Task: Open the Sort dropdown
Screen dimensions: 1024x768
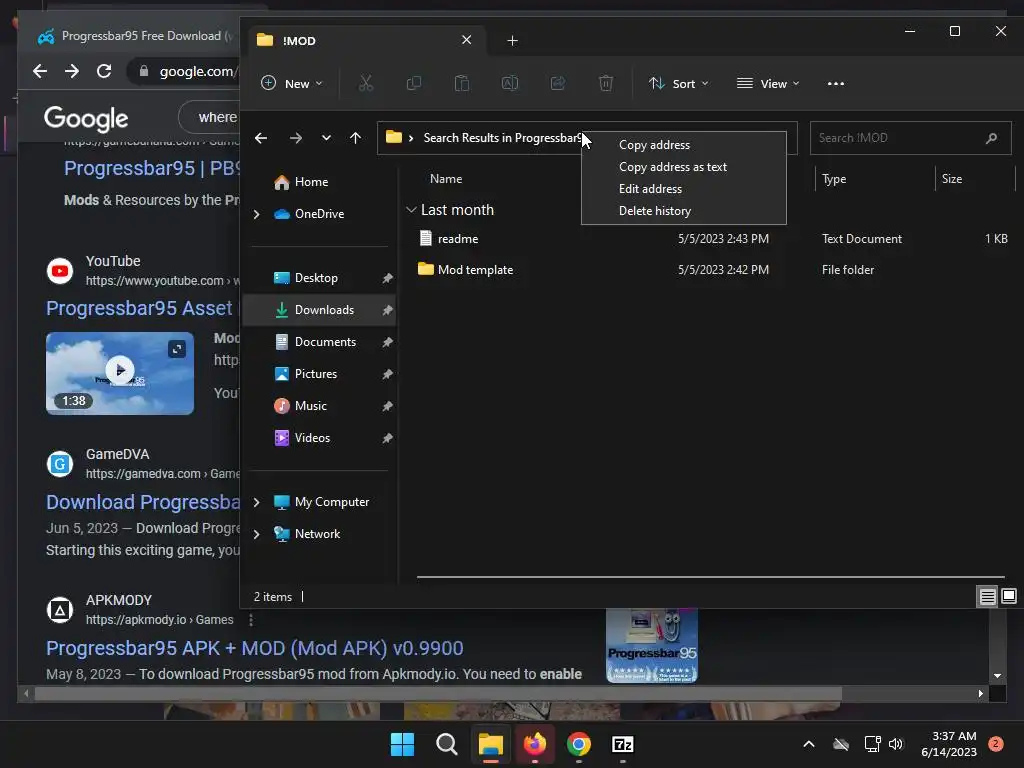Action: point(679,84)
